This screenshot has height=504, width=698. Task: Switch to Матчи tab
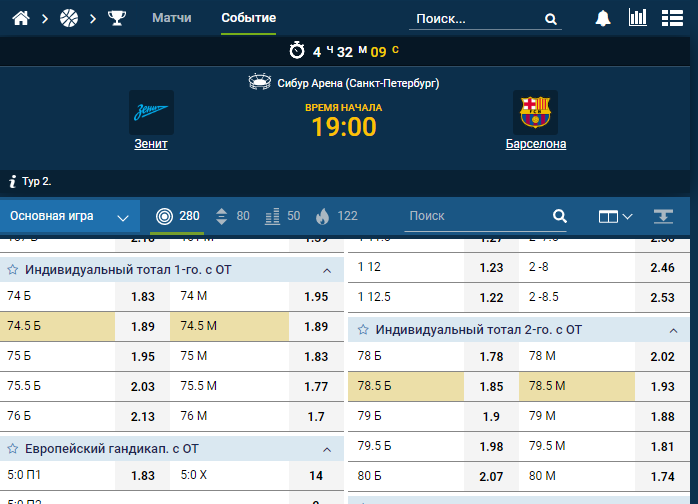coord(171,18)
